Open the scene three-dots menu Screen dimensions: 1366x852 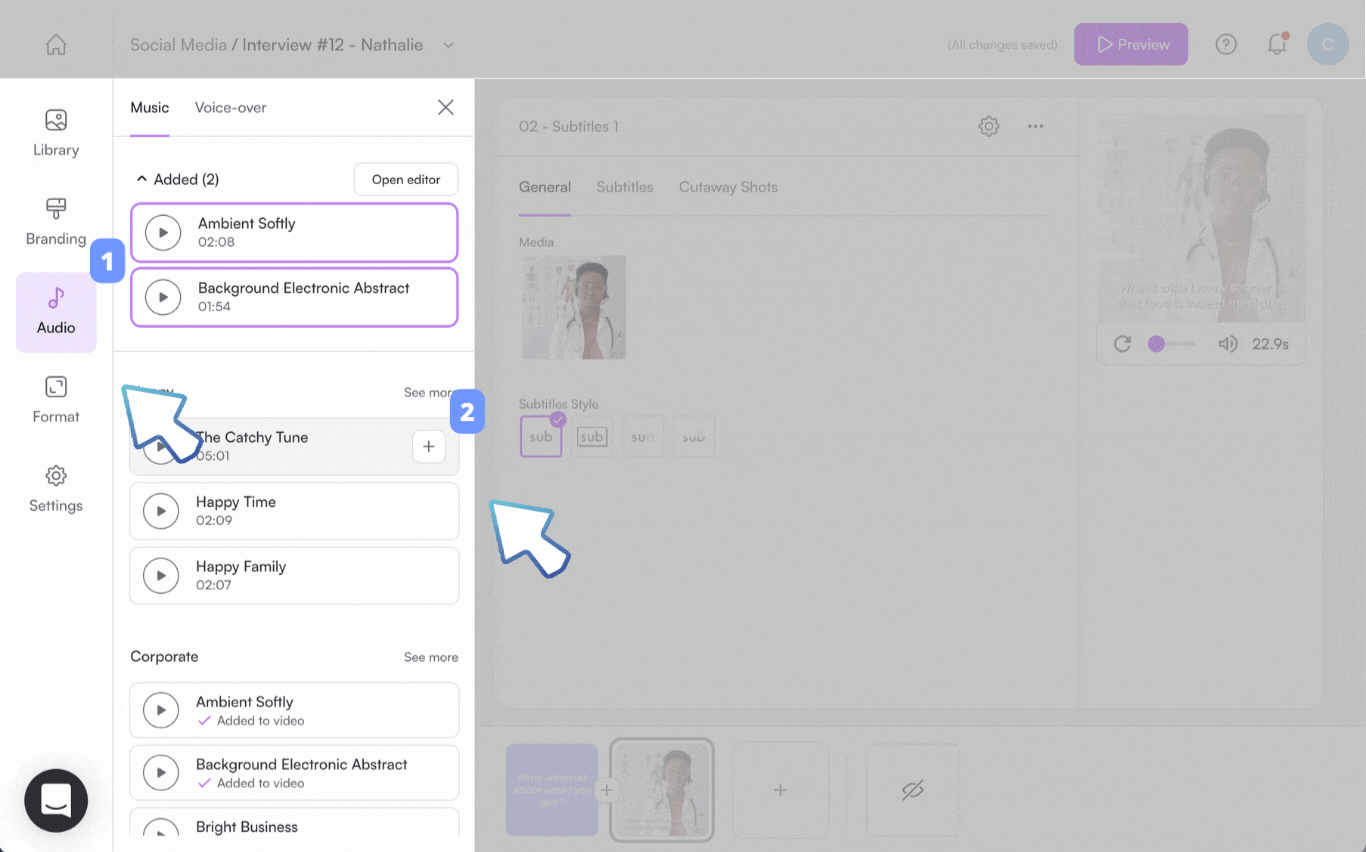point(1036,126)
